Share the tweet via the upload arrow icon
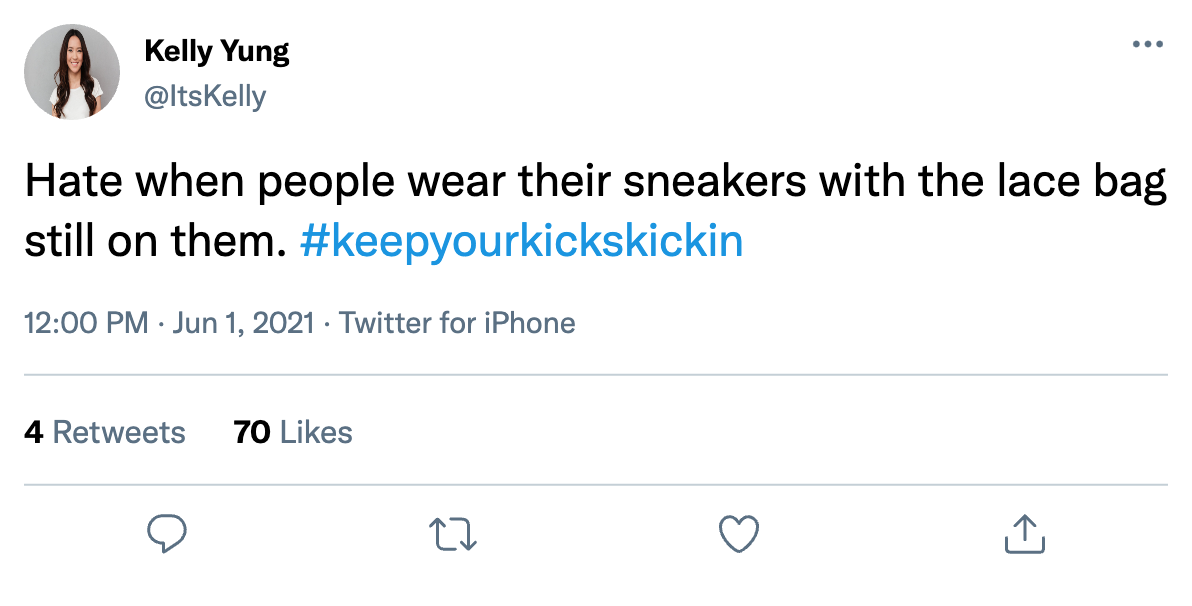 coord(1024,534)
